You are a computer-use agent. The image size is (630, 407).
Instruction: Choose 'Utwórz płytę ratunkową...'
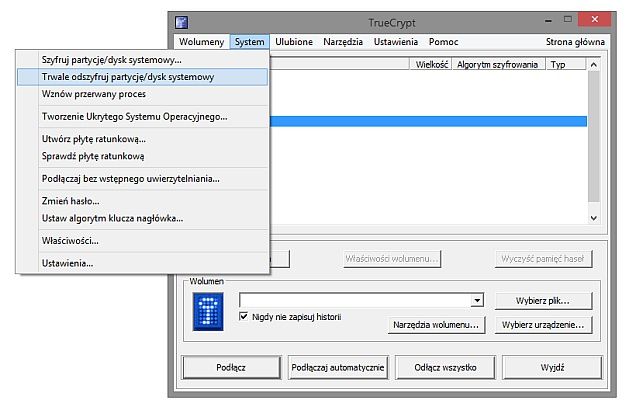[x=142, y=139]
